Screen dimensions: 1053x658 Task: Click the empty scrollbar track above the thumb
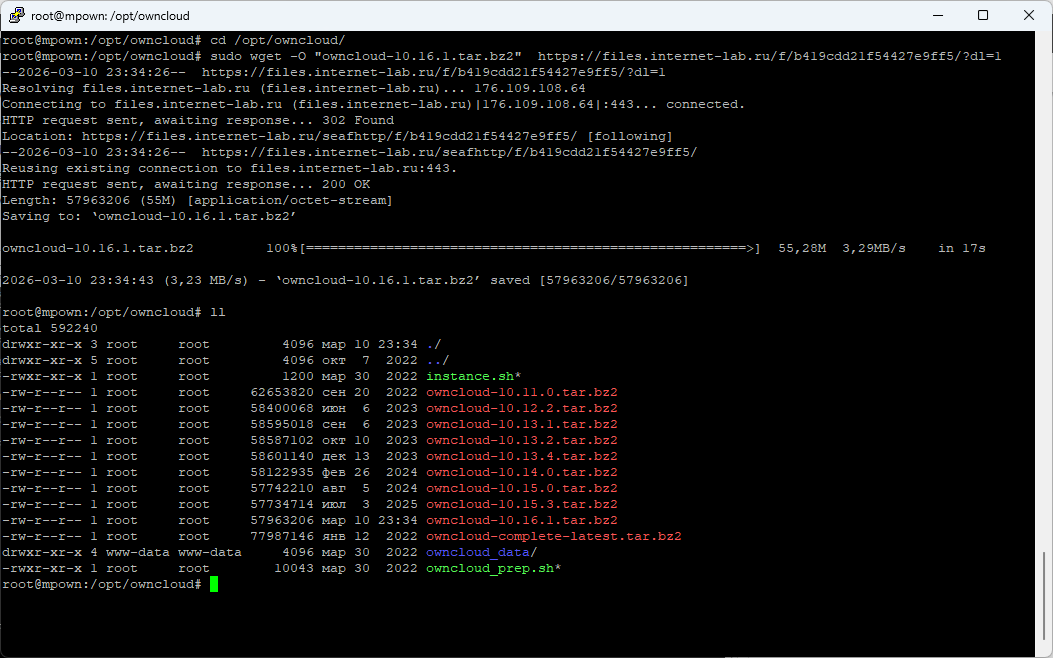click(1044, 300)
